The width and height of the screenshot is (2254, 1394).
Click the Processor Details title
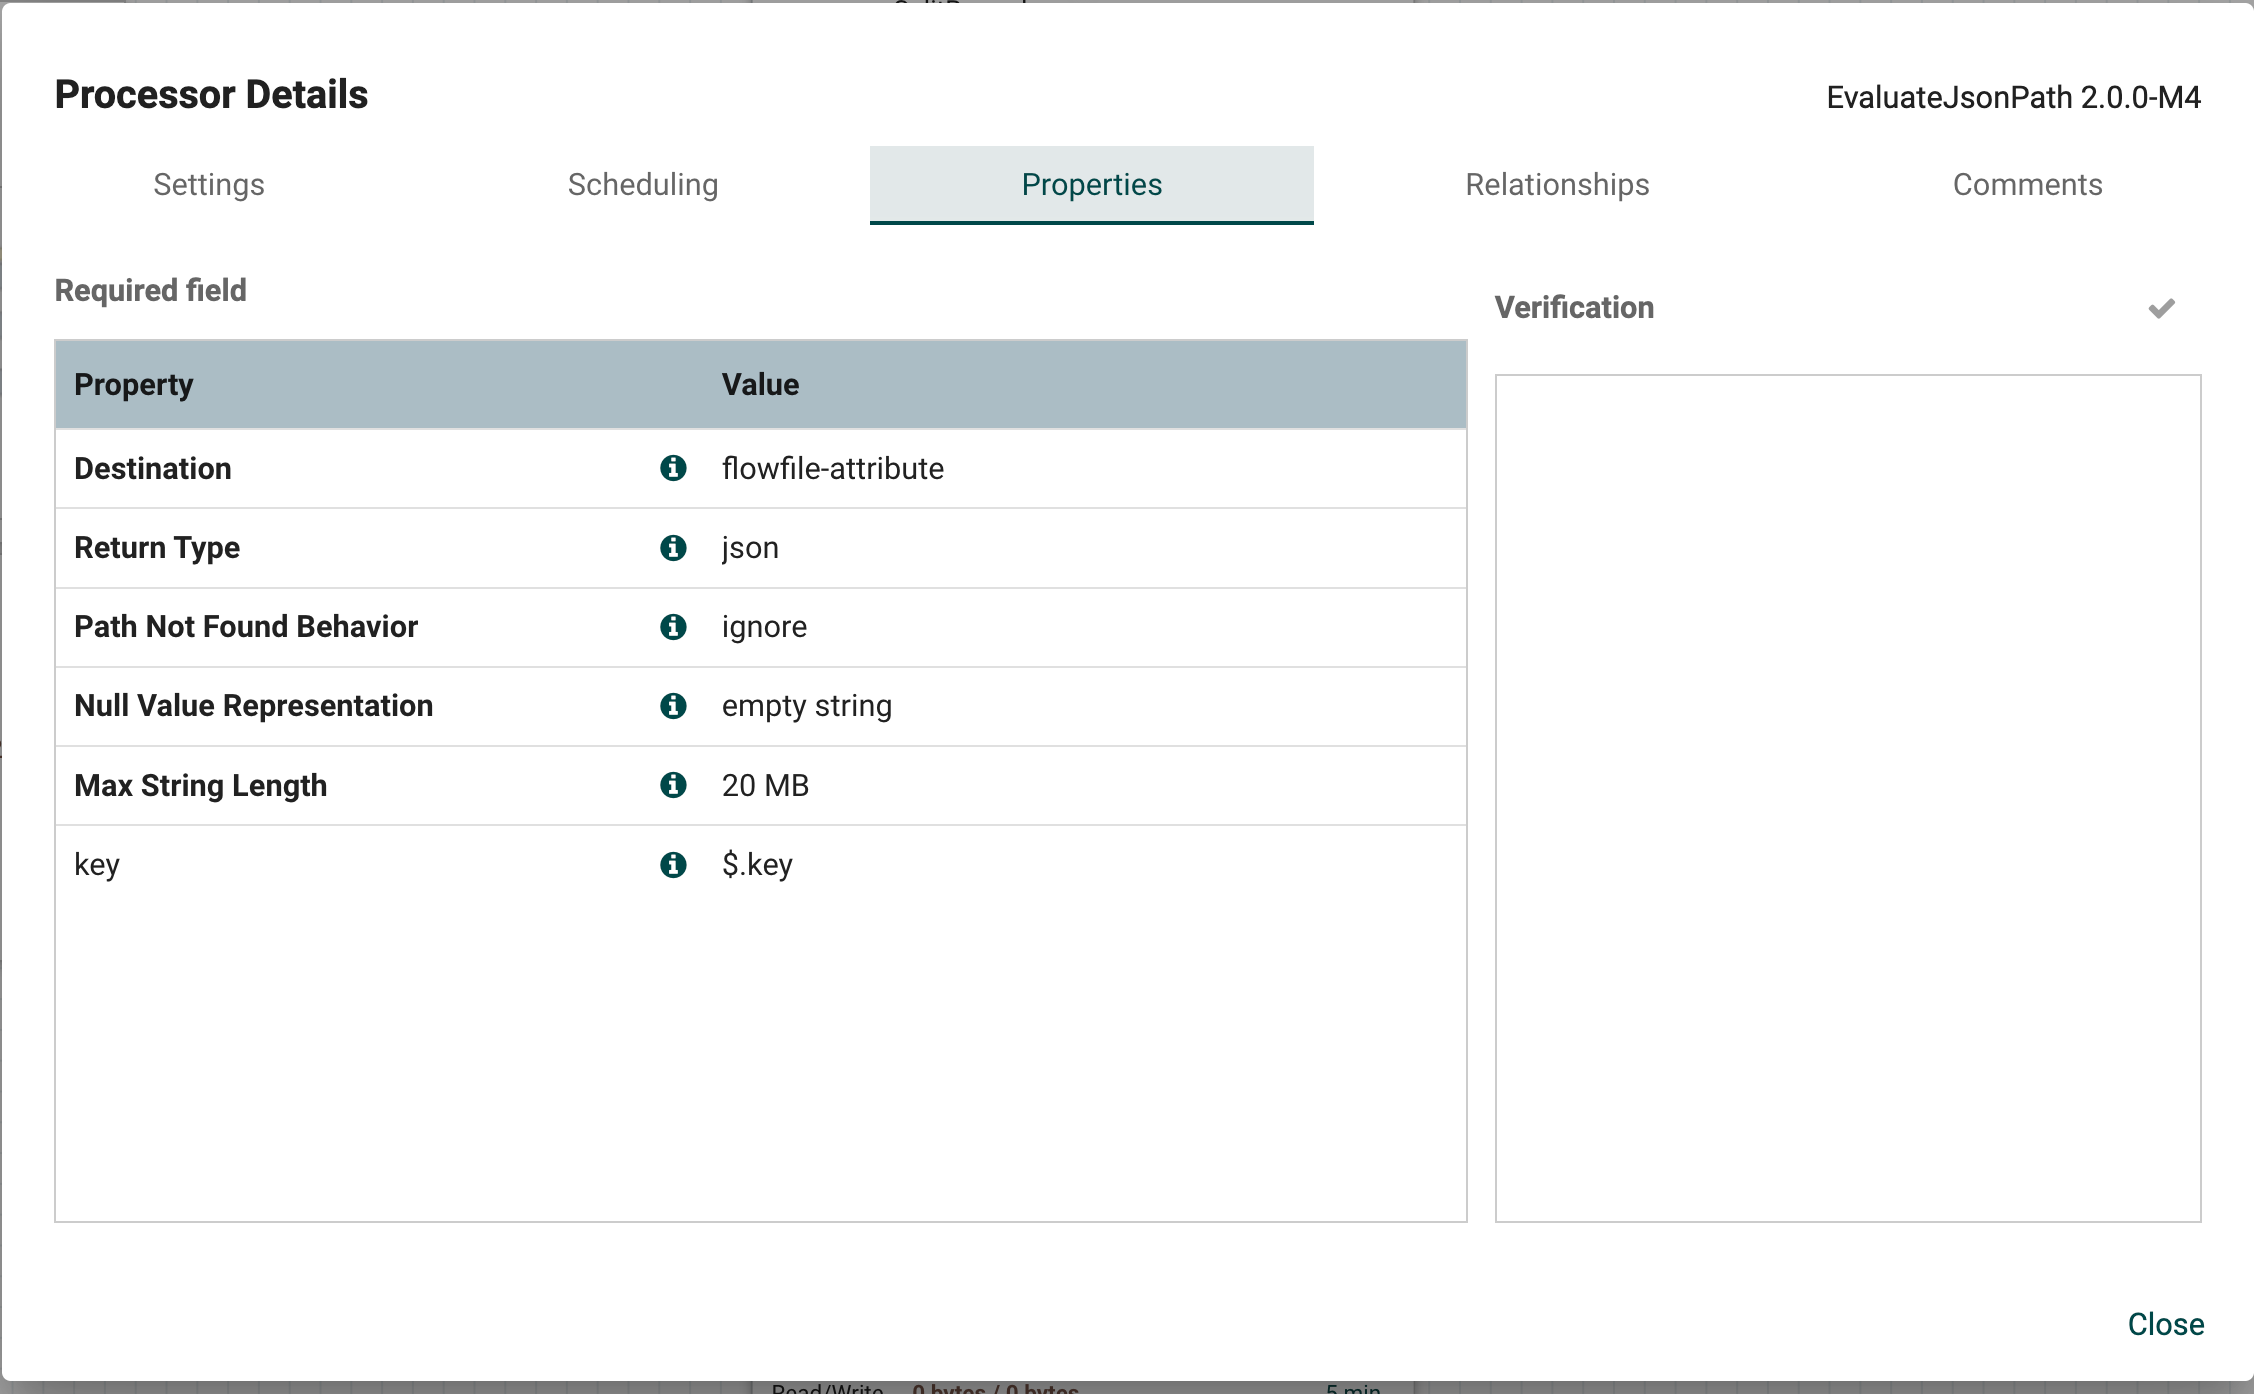point(211,94)
